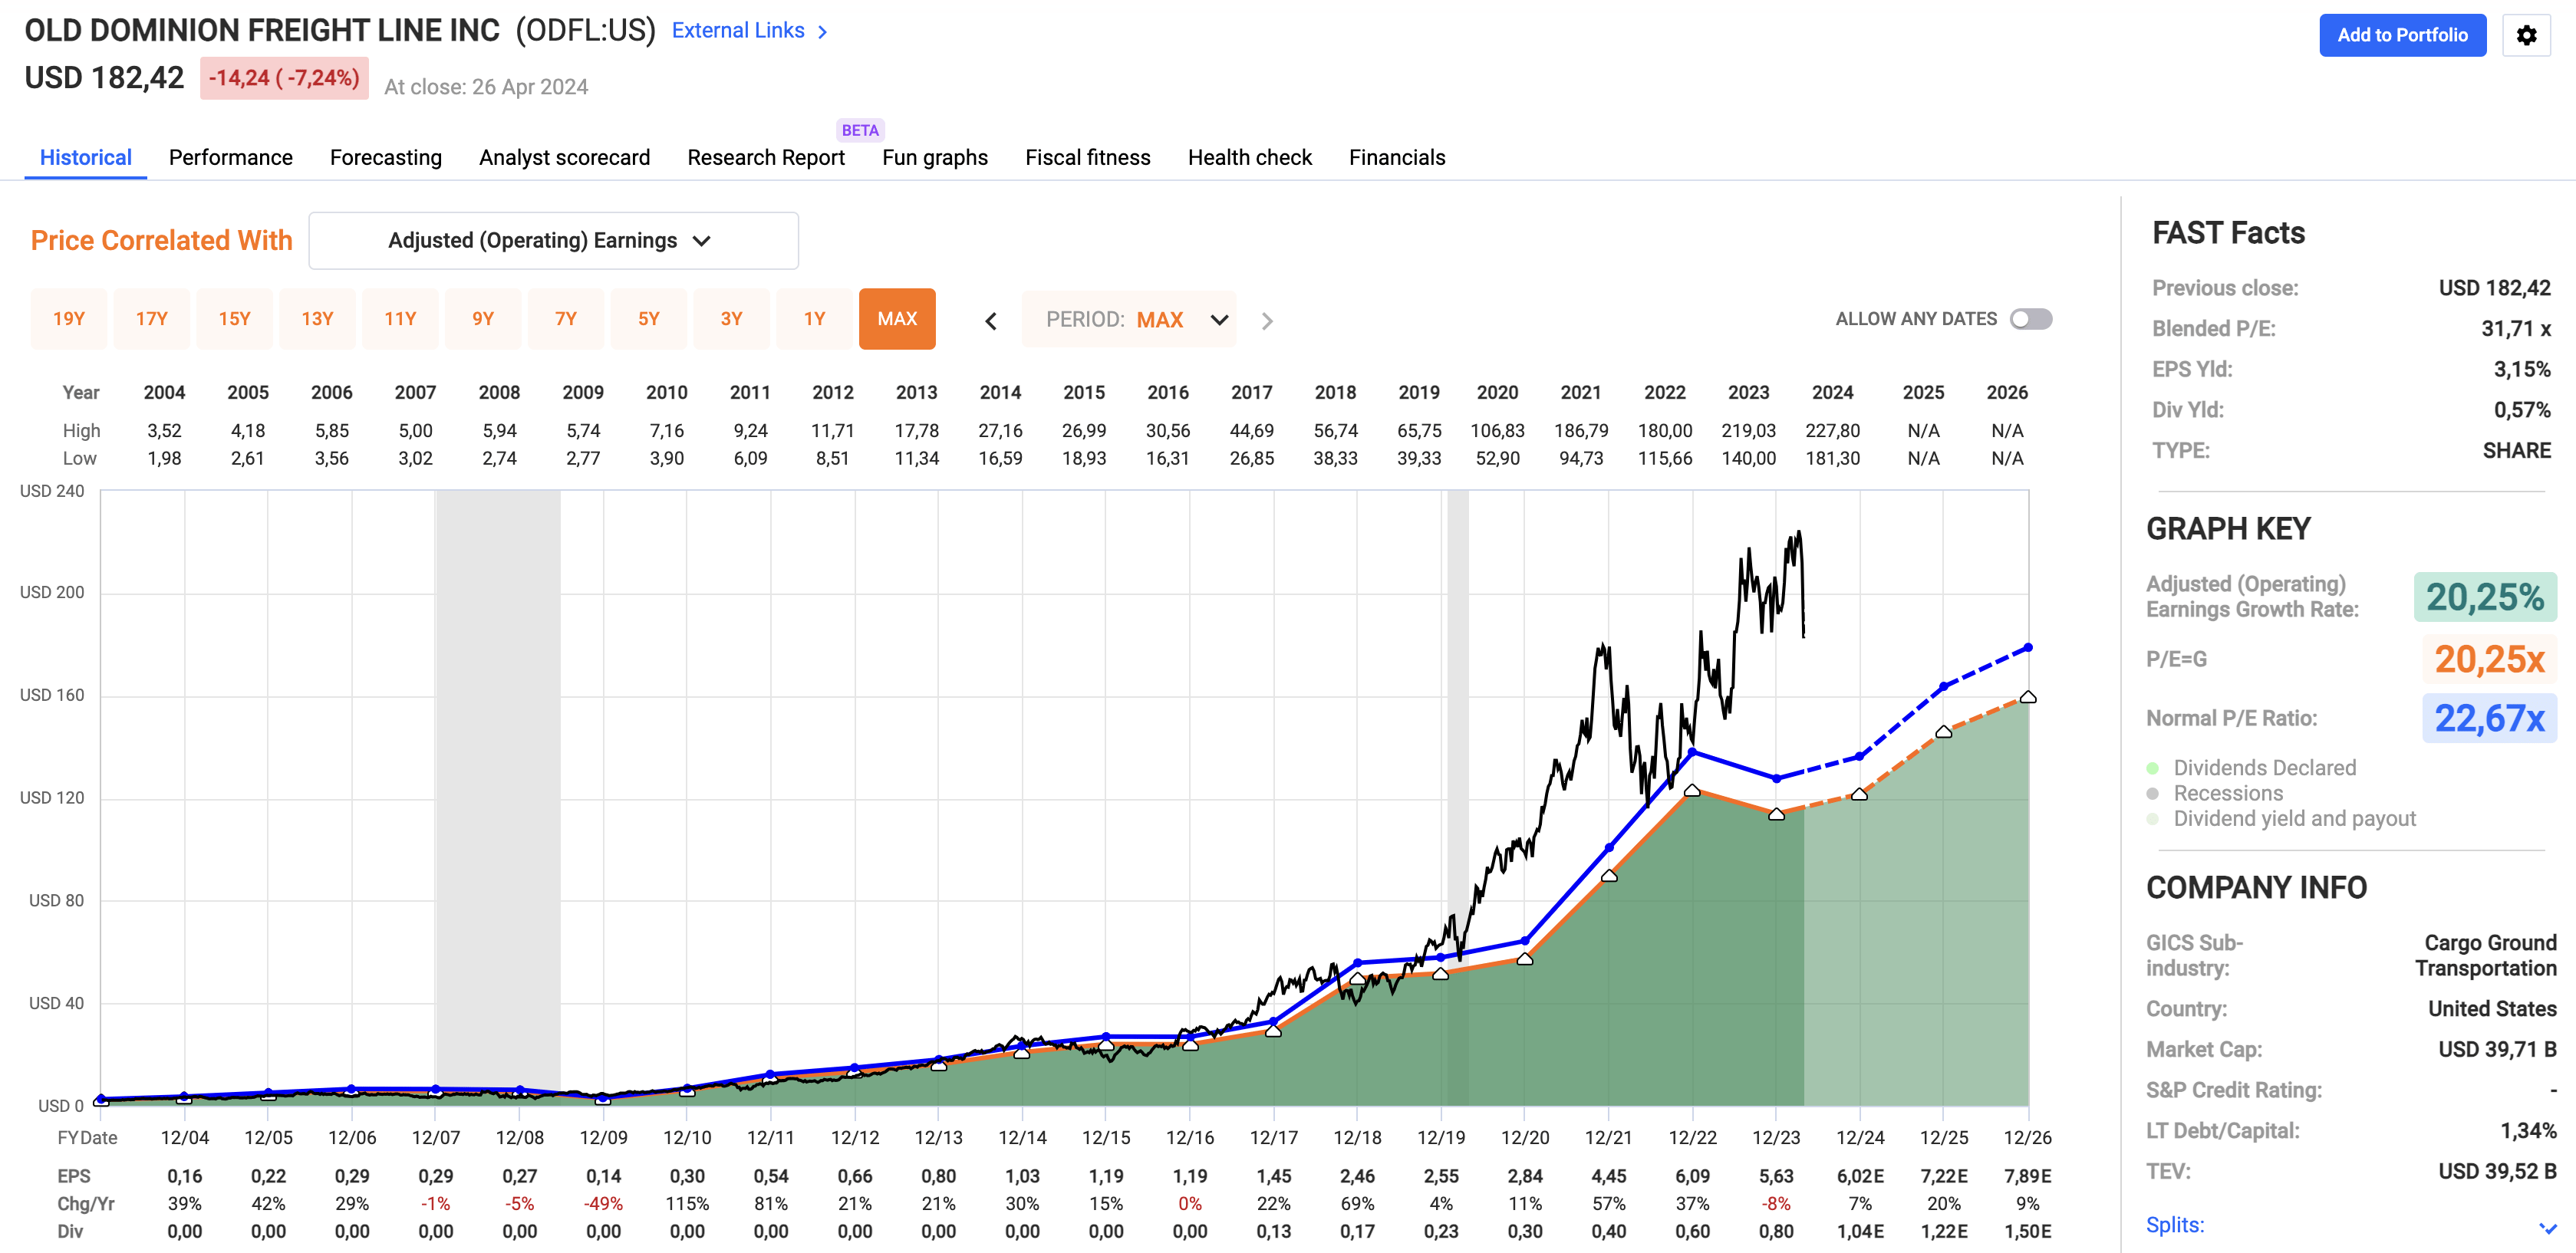2576x1253 pixels.
Task: Click the Splits label
Action: (2175, 1225)
